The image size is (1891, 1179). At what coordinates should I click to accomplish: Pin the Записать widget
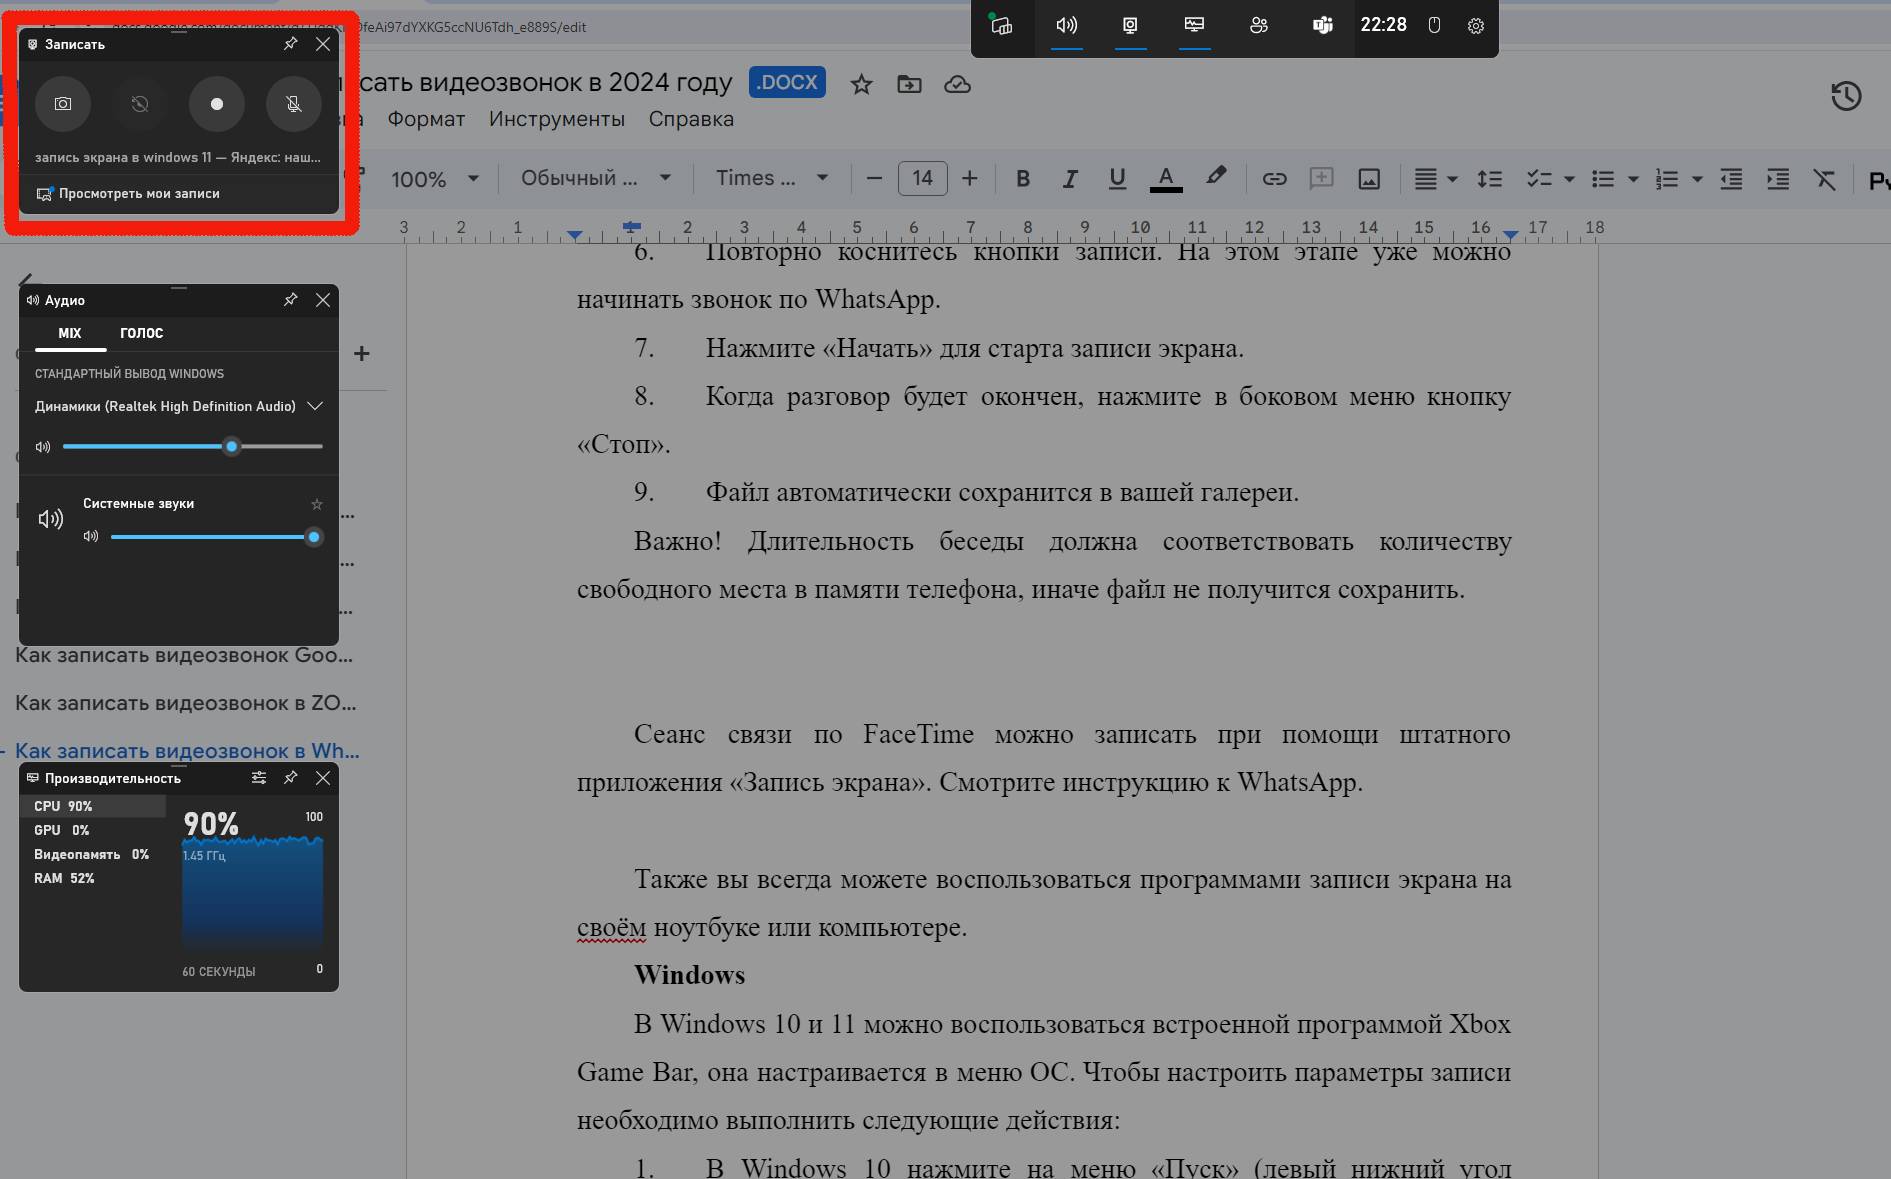coord(291,44)
